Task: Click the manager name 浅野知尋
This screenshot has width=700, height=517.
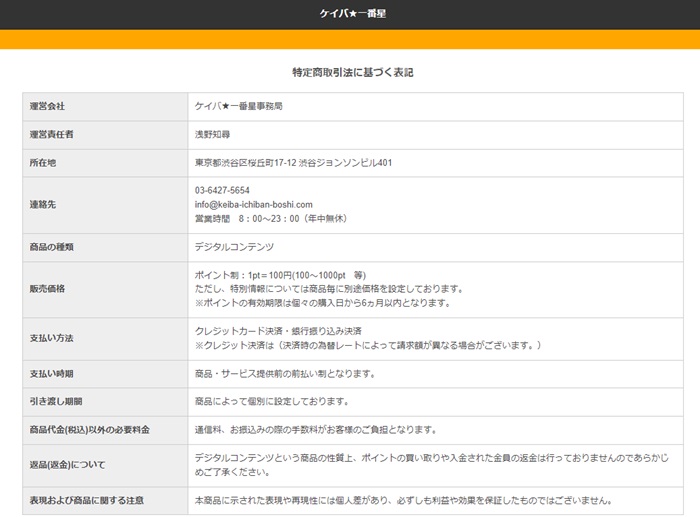Action: (212, 134)
